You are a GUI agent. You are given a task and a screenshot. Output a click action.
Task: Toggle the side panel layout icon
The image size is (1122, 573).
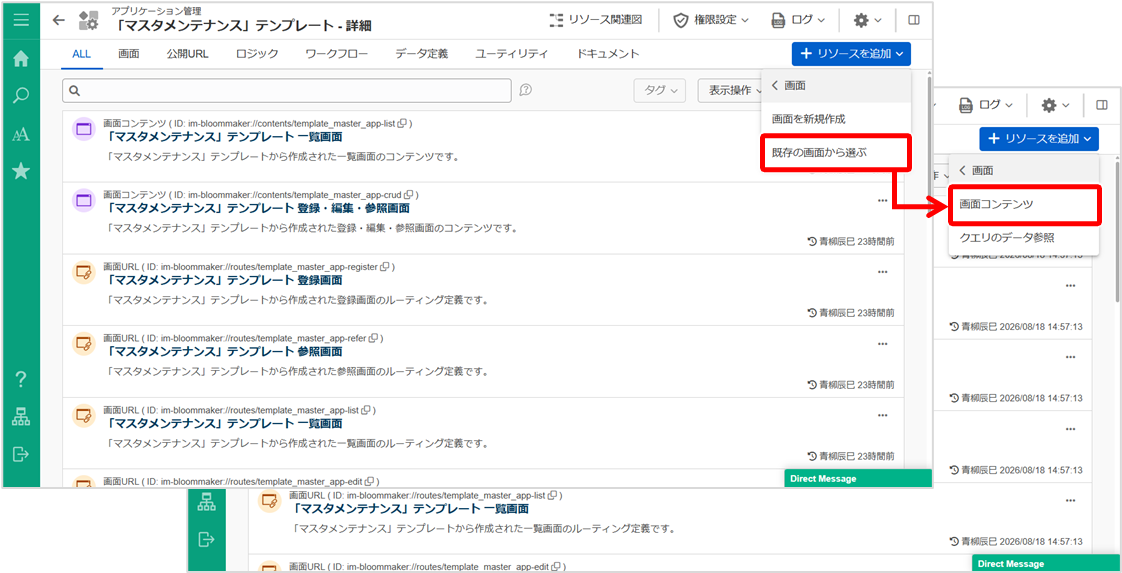[x=914, y=20]
